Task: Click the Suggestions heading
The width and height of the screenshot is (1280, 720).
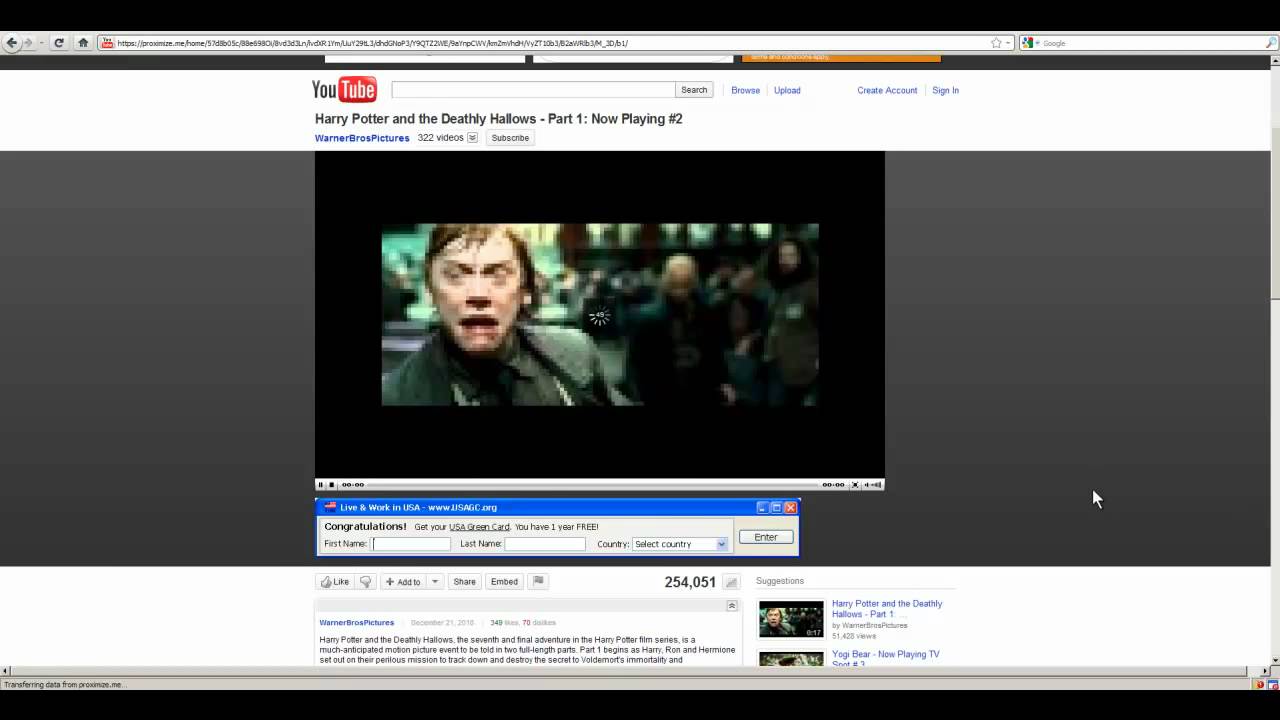Action: coord(780,581)
